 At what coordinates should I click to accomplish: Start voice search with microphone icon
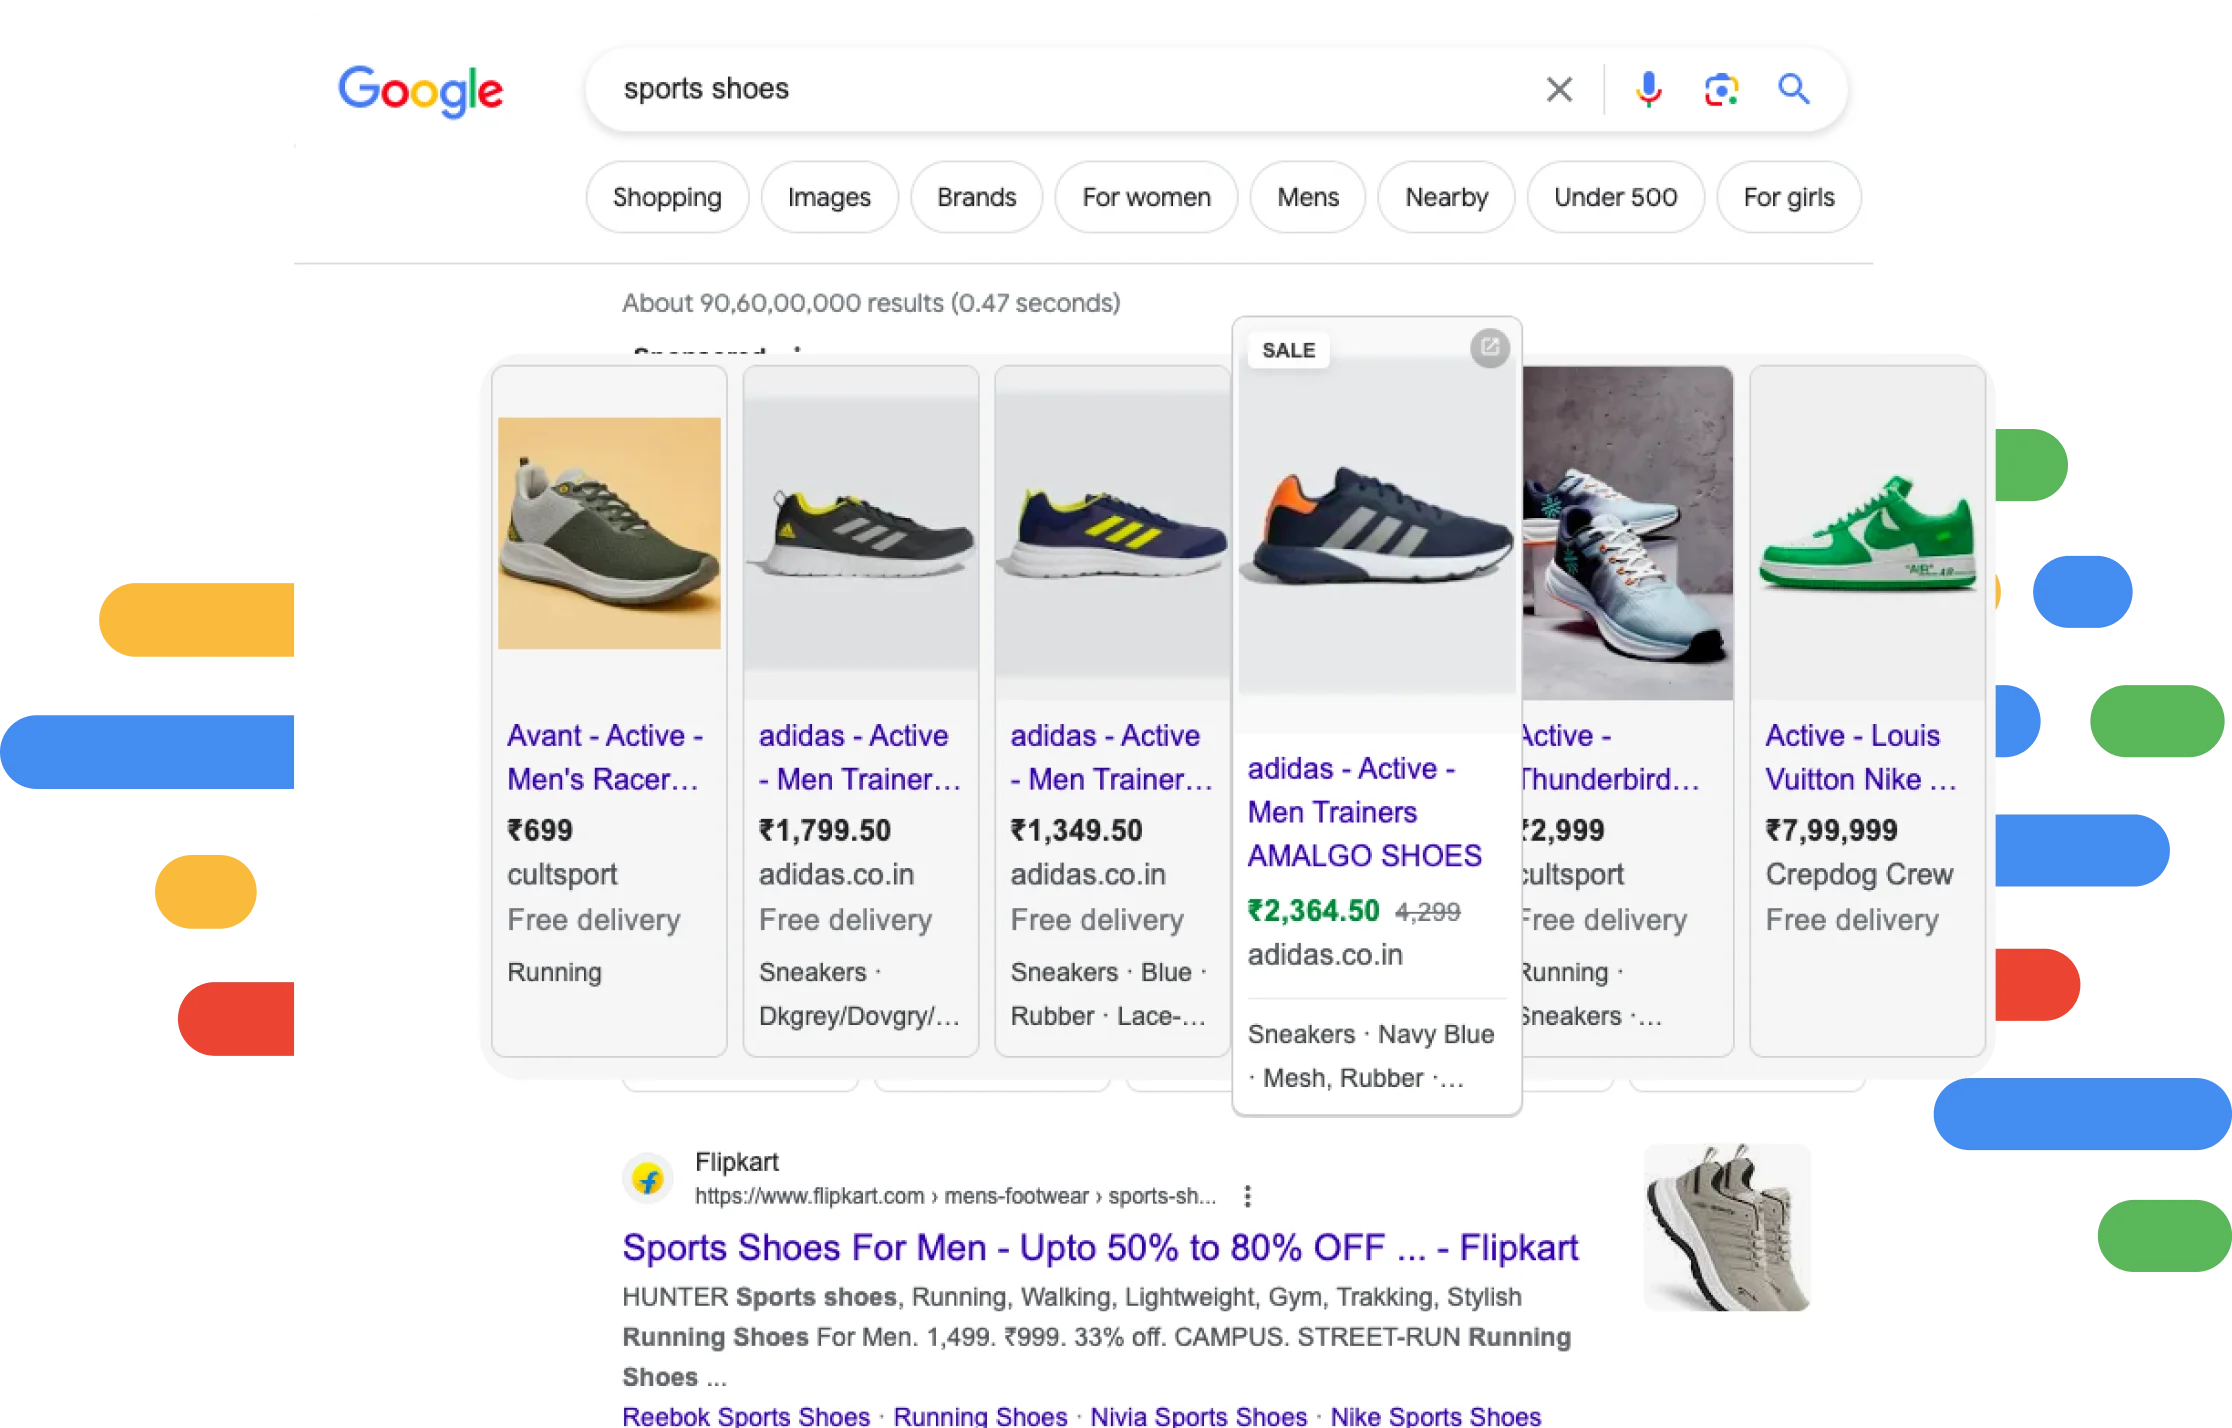(1648, 89)
